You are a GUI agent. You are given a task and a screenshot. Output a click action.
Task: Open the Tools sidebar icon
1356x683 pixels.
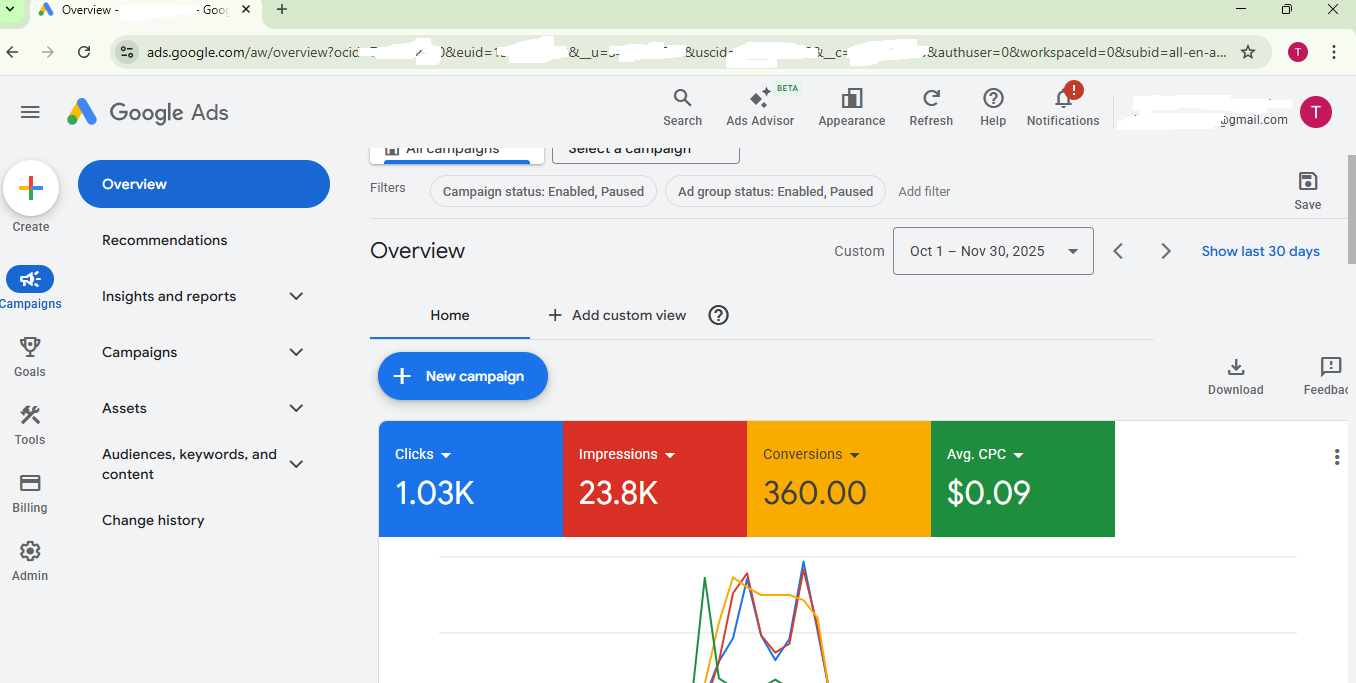point(29,424)
